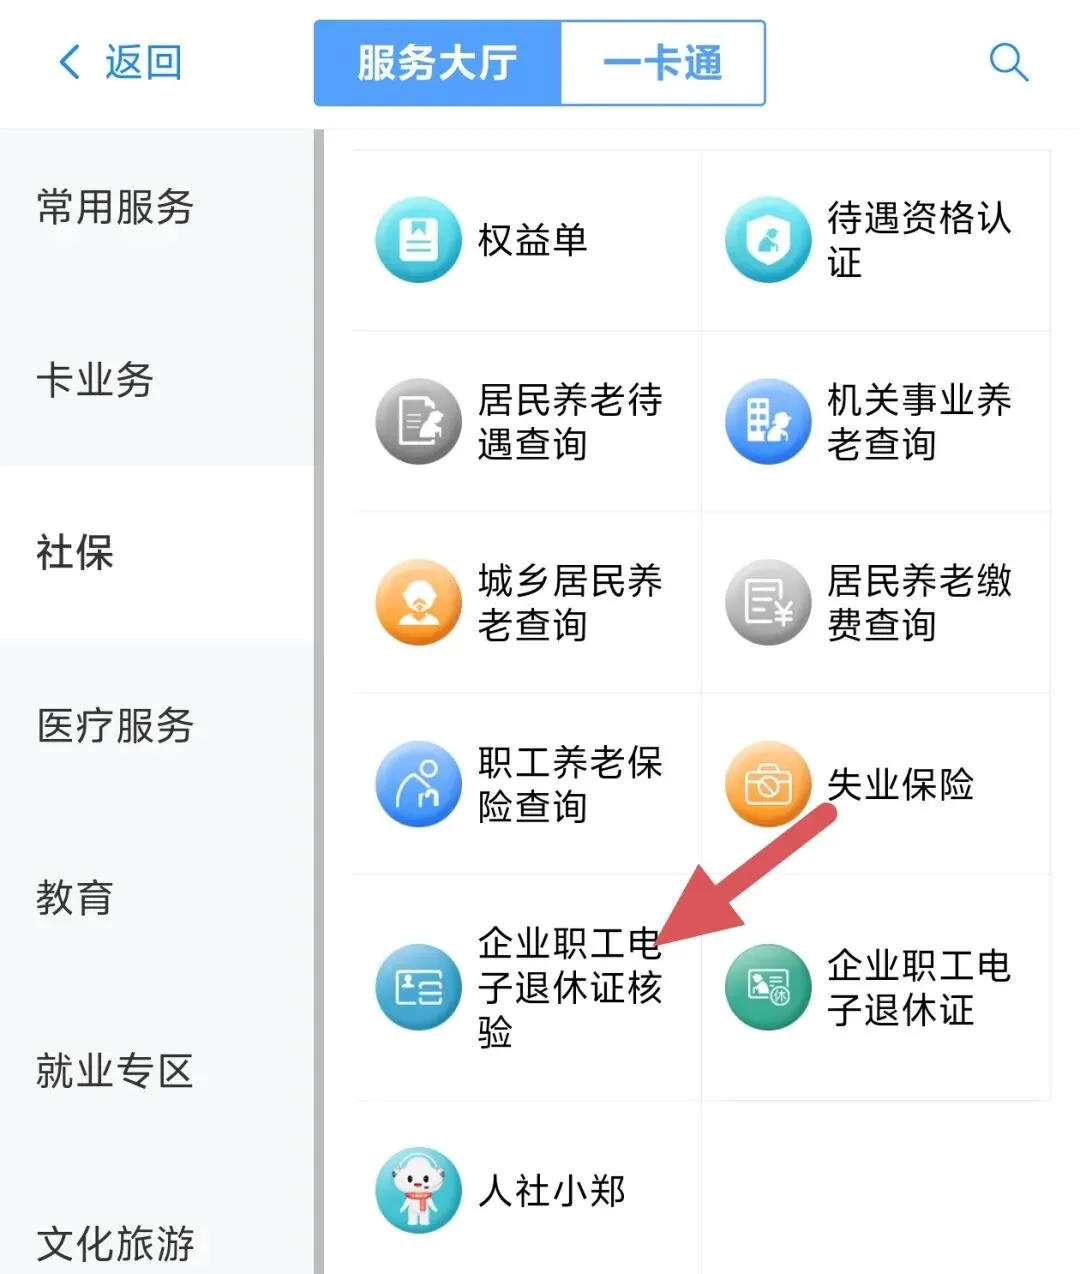
Task: Open the 企业职工电子退休证 green icon
Action: coord(768,987)
